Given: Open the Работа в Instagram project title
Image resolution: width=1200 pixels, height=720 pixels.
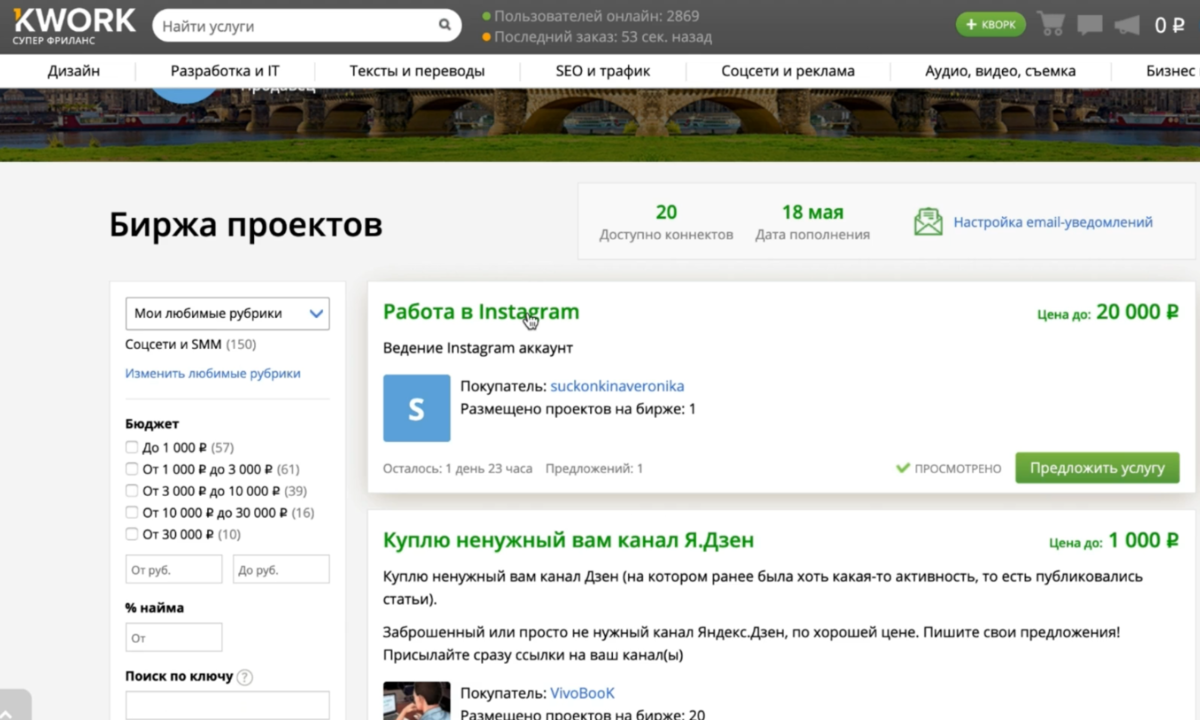Looking at the screenshot, I should pyautogui.click(x=481, y=311).
